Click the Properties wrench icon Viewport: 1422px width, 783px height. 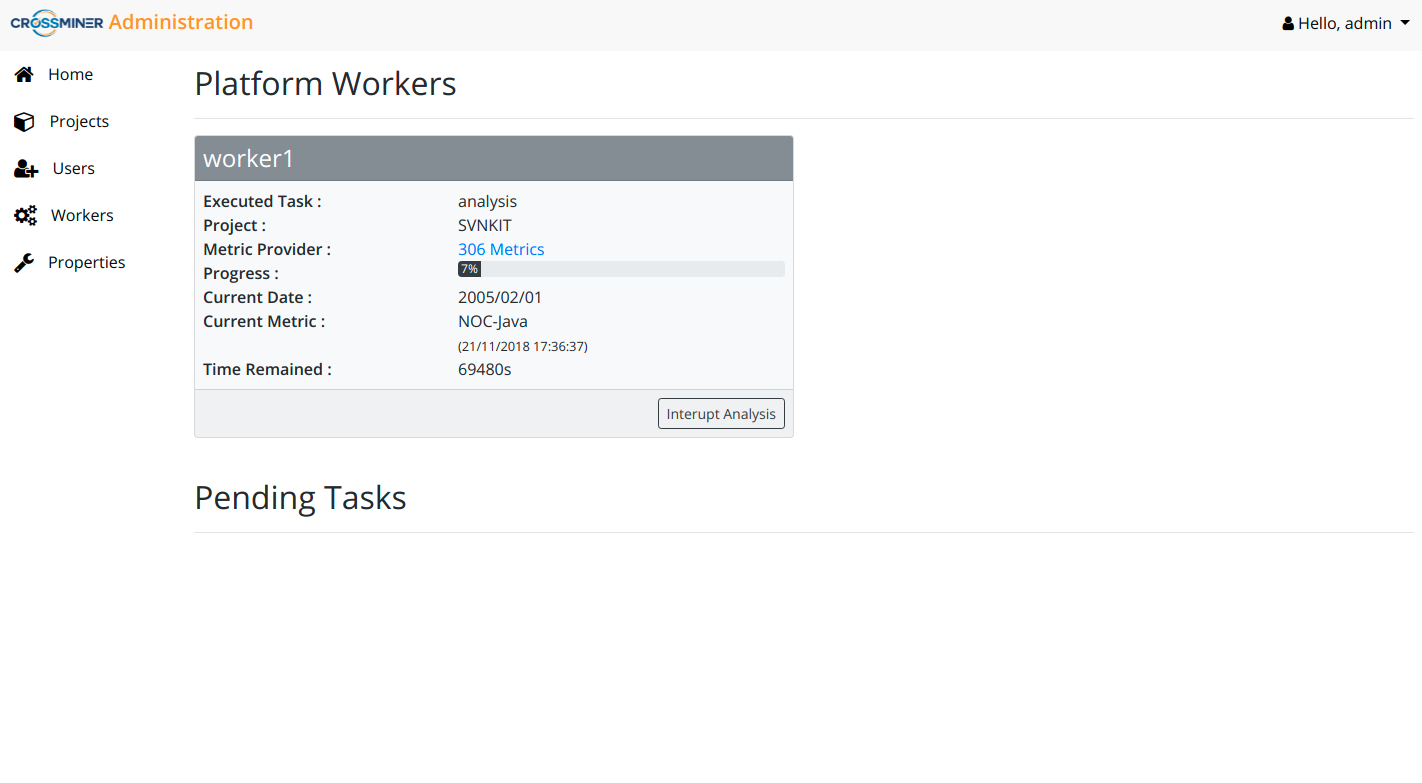24,263
